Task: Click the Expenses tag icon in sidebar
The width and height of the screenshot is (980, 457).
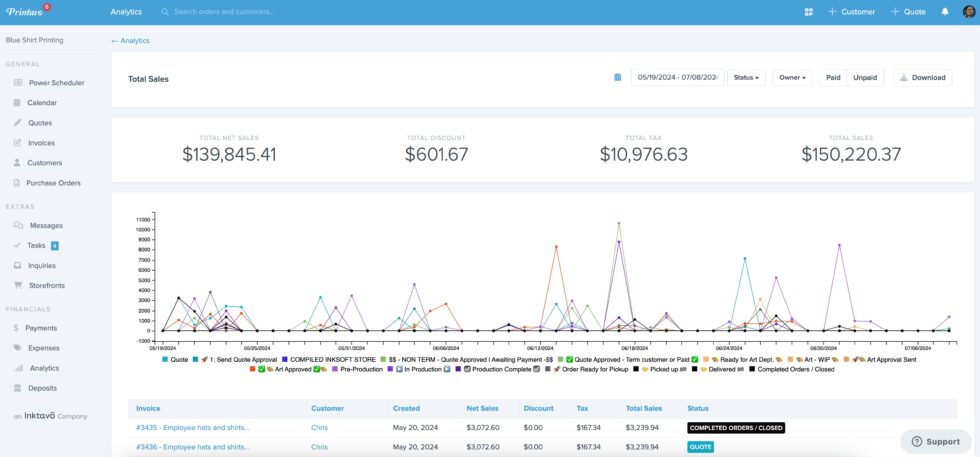Action: click(x=17, y=348)
